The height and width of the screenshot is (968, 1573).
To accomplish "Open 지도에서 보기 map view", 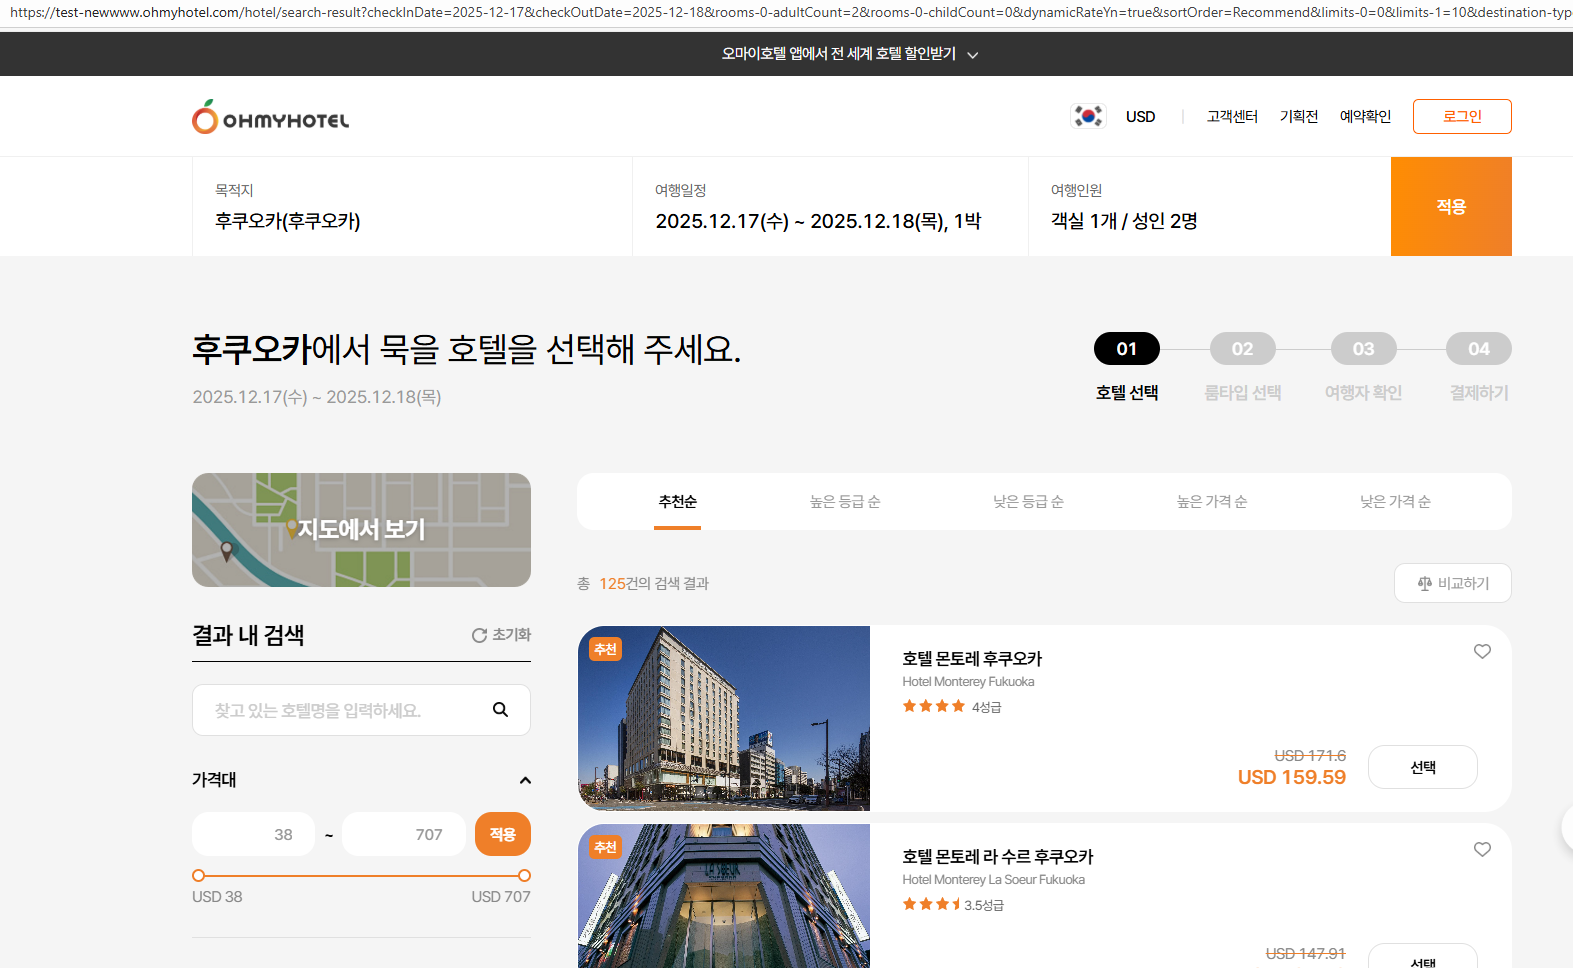I will coord(361,530).
